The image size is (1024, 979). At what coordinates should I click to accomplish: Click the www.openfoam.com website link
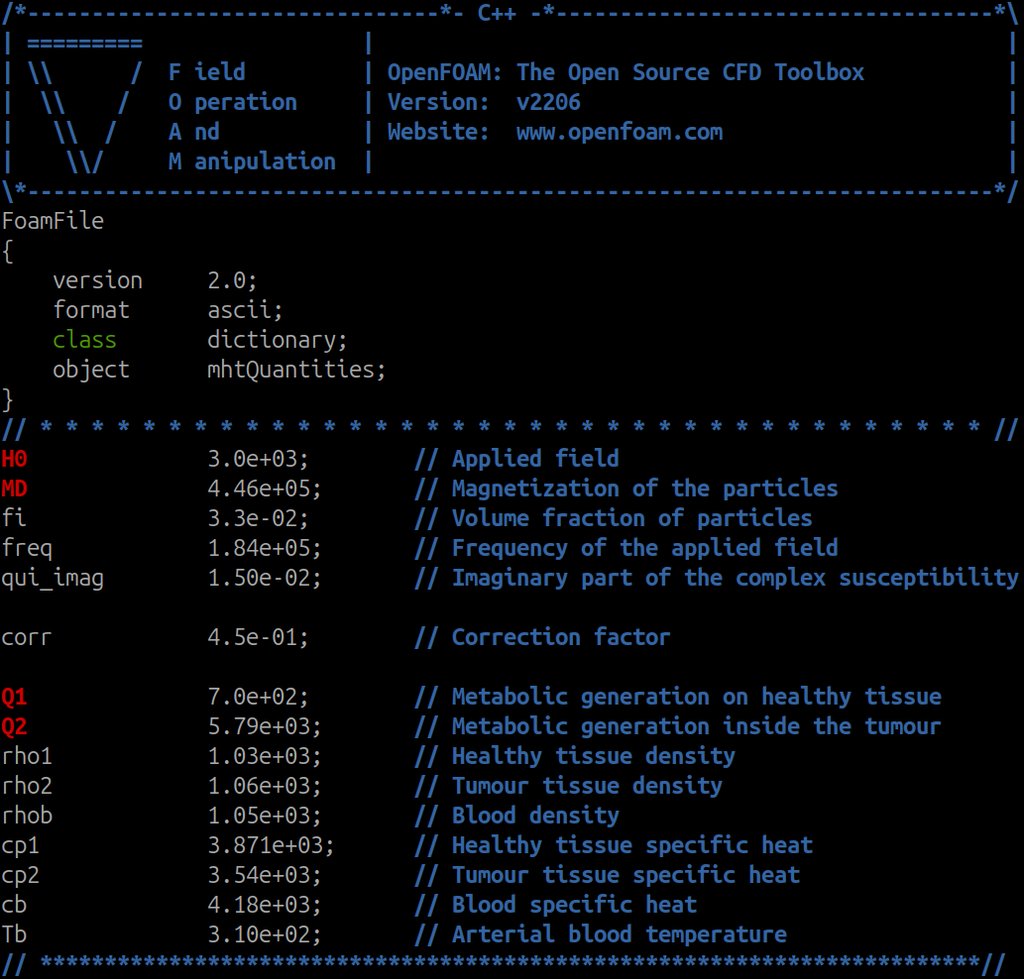click(x=619, y=132)
